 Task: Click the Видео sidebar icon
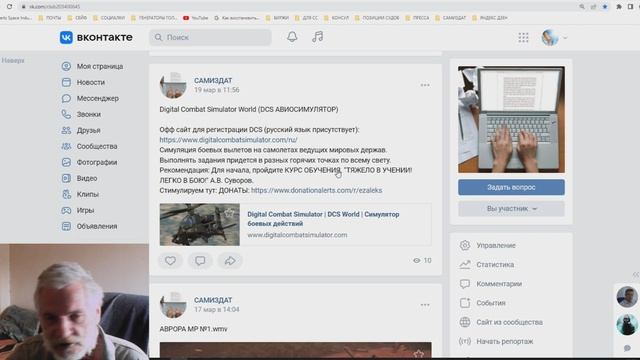(x=66, y=178)
